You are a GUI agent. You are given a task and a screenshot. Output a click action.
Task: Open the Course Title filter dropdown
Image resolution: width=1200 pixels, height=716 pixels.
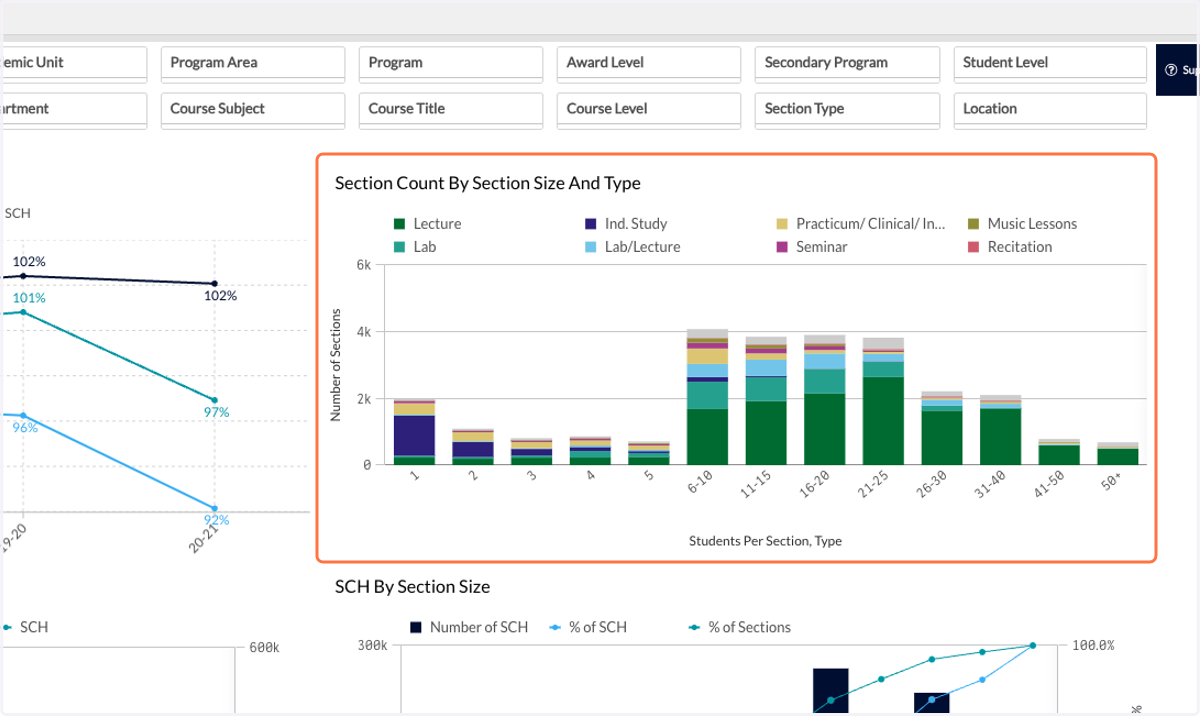[x=450, y=109]
